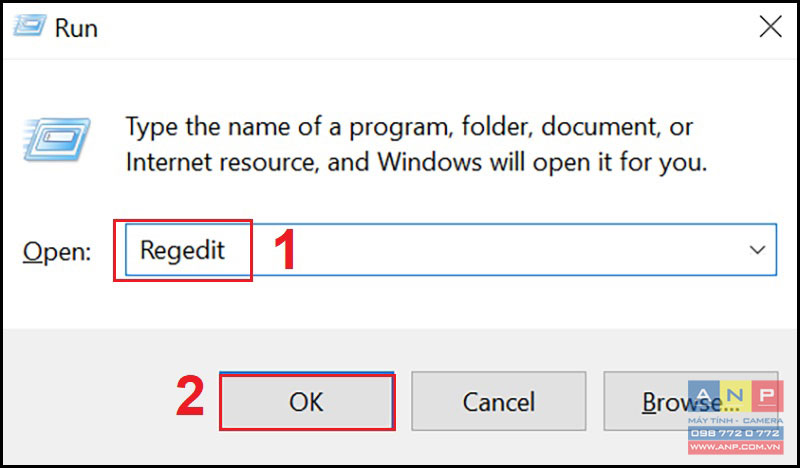800x468 pixels.
Task: Expand the Open combo box dropdown arrow
Action: coord(757,250)
